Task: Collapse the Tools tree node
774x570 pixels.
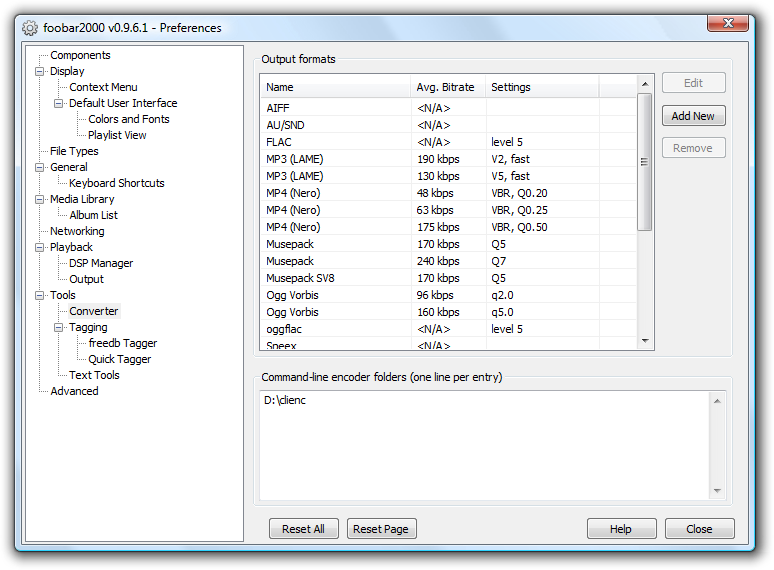Action: [40, 296]
